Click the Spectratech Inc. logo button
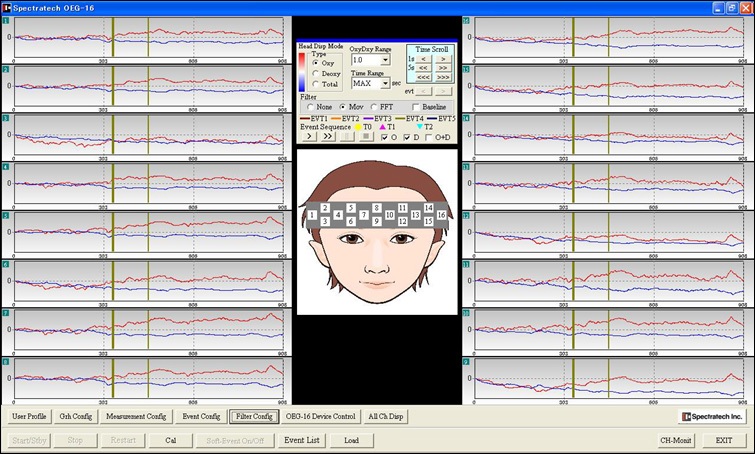 point(712,416)
